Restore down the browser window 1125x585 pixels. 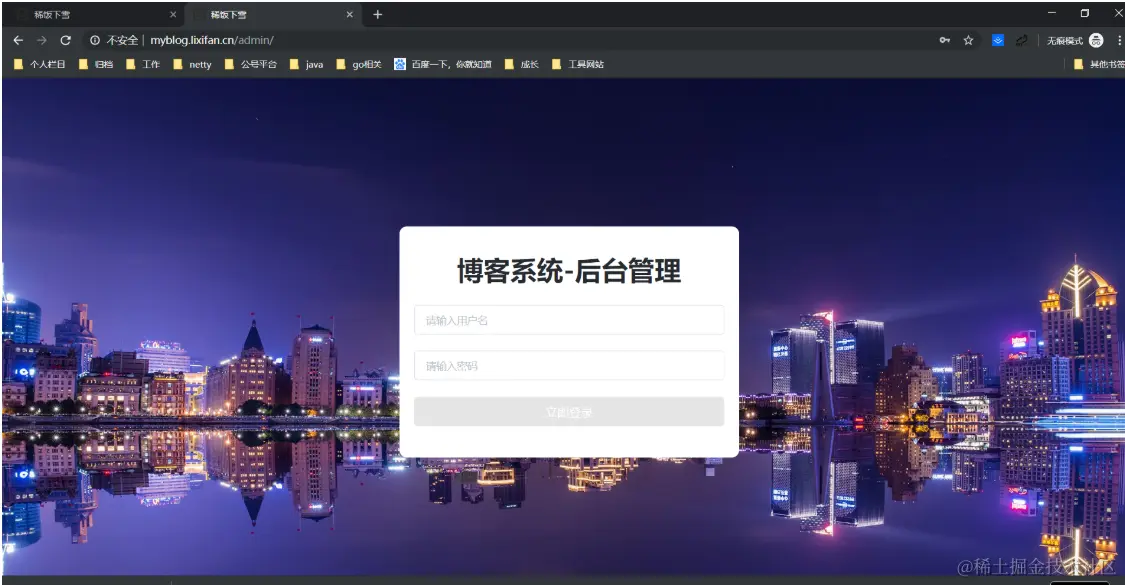coord(1085,13)
